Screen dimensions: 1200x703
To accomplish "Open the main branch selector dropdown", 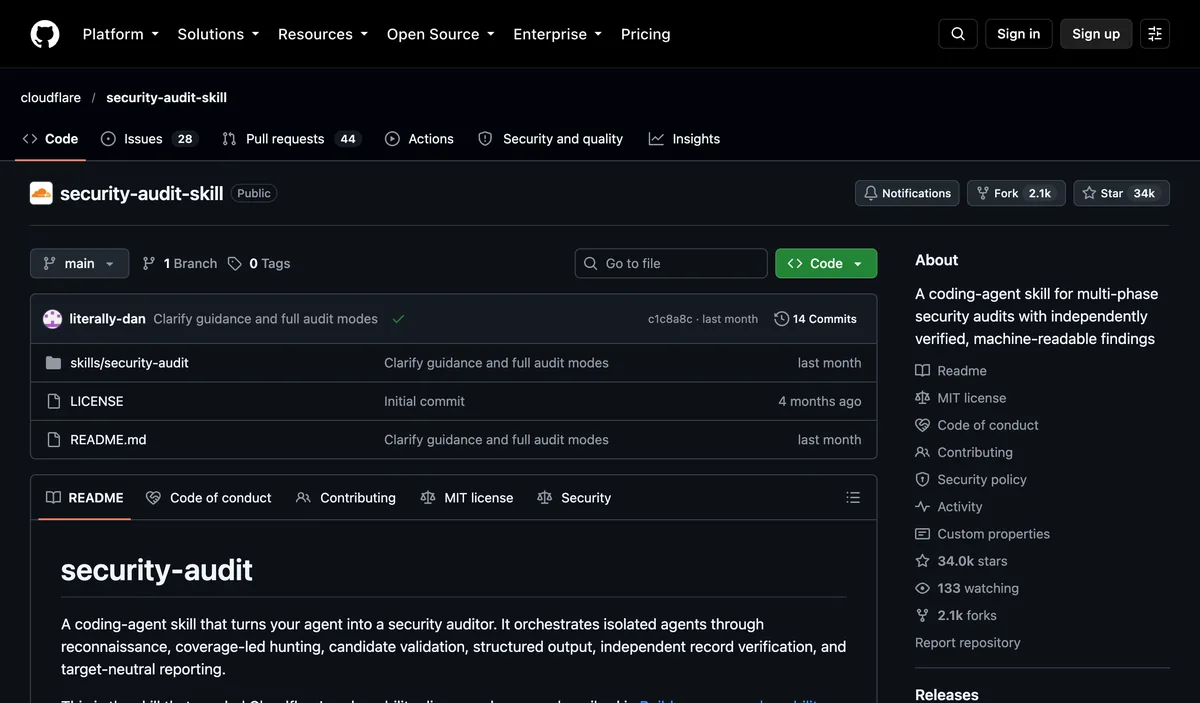I will pyautogui.click(x=80, y=264).
